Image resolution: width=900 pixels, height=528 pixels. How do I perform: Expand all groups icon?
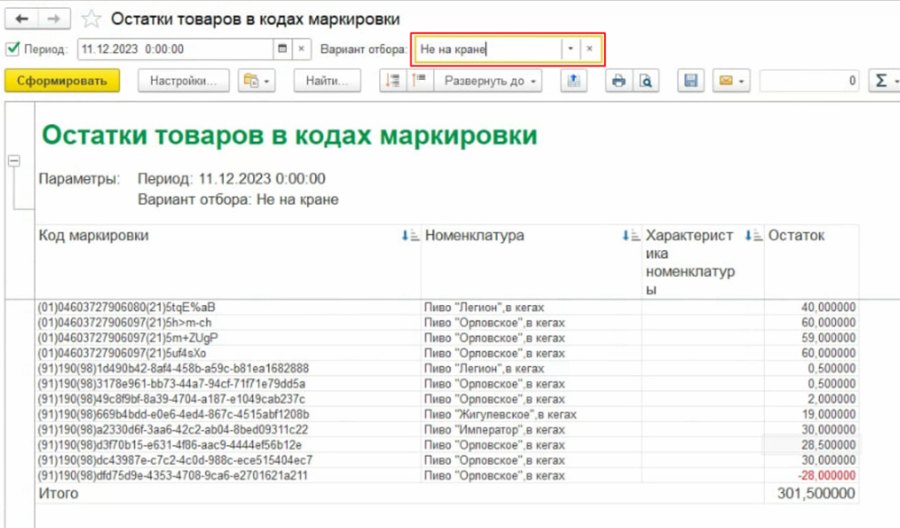coord(420,81)
